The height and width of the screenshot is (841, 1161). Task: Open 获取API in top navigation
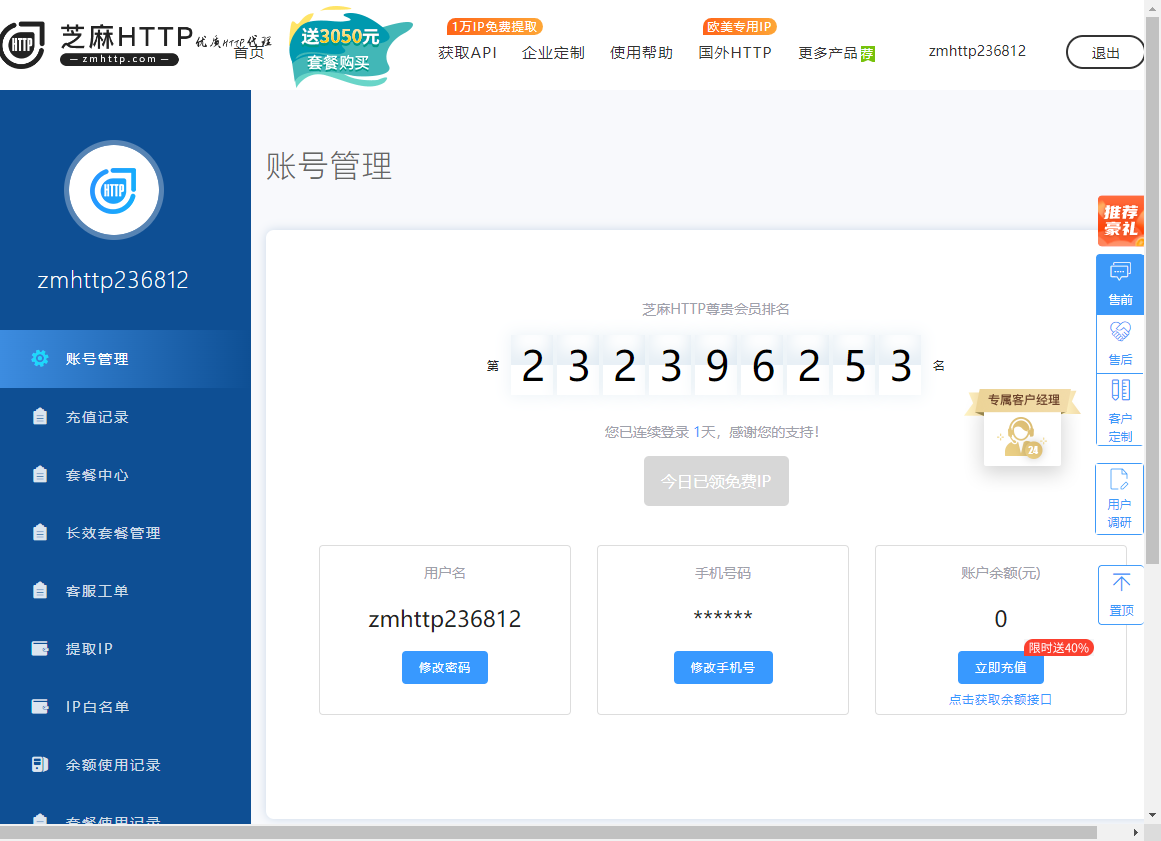point(467,53)
